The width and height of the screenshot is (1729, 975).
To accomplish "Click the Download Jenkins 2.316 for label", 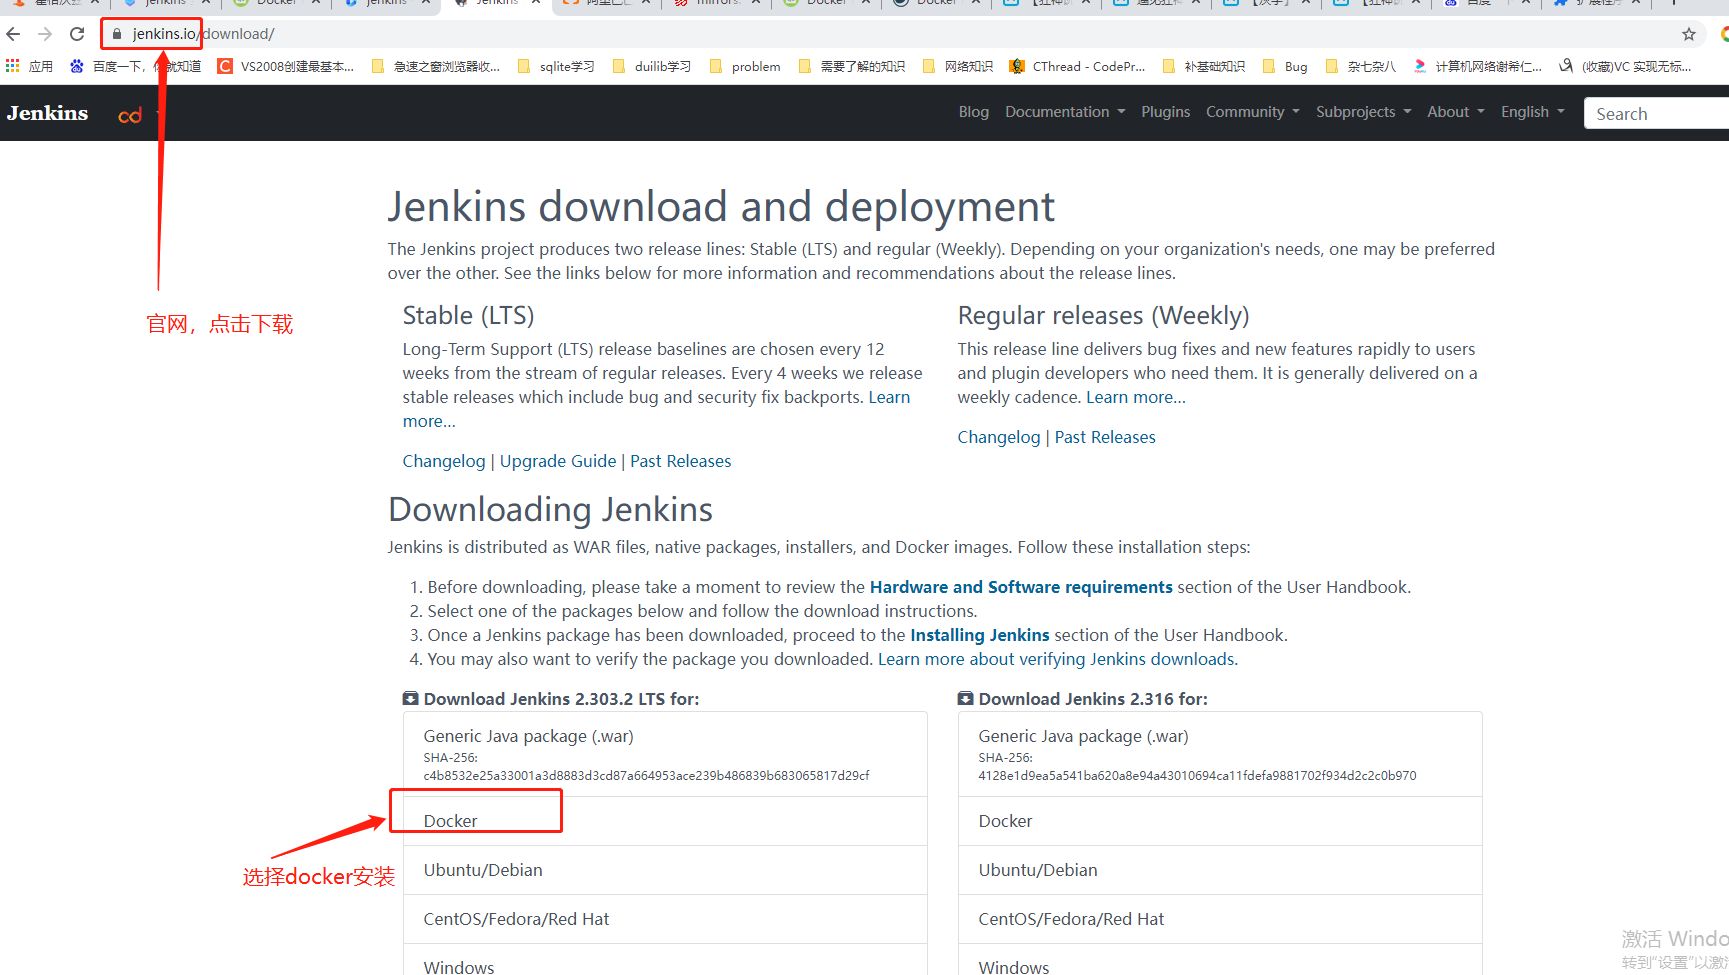I will (x=1093, y=699).
